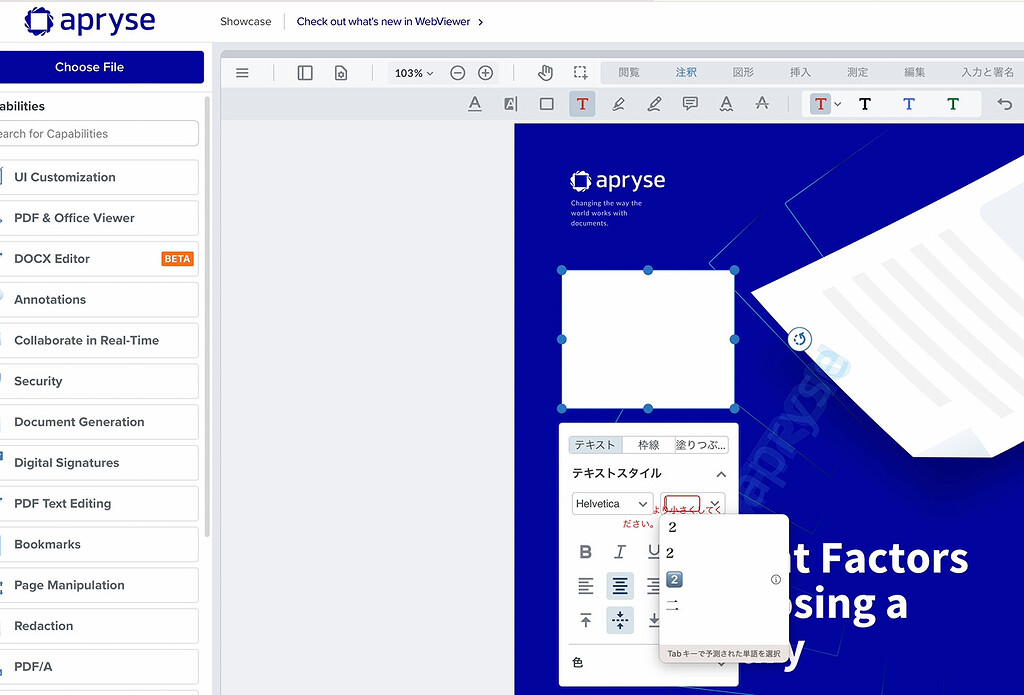Viewport: 1024px width, 695px height.
Task: Select the strikethrough text tool
Action: tap(762, 104)
